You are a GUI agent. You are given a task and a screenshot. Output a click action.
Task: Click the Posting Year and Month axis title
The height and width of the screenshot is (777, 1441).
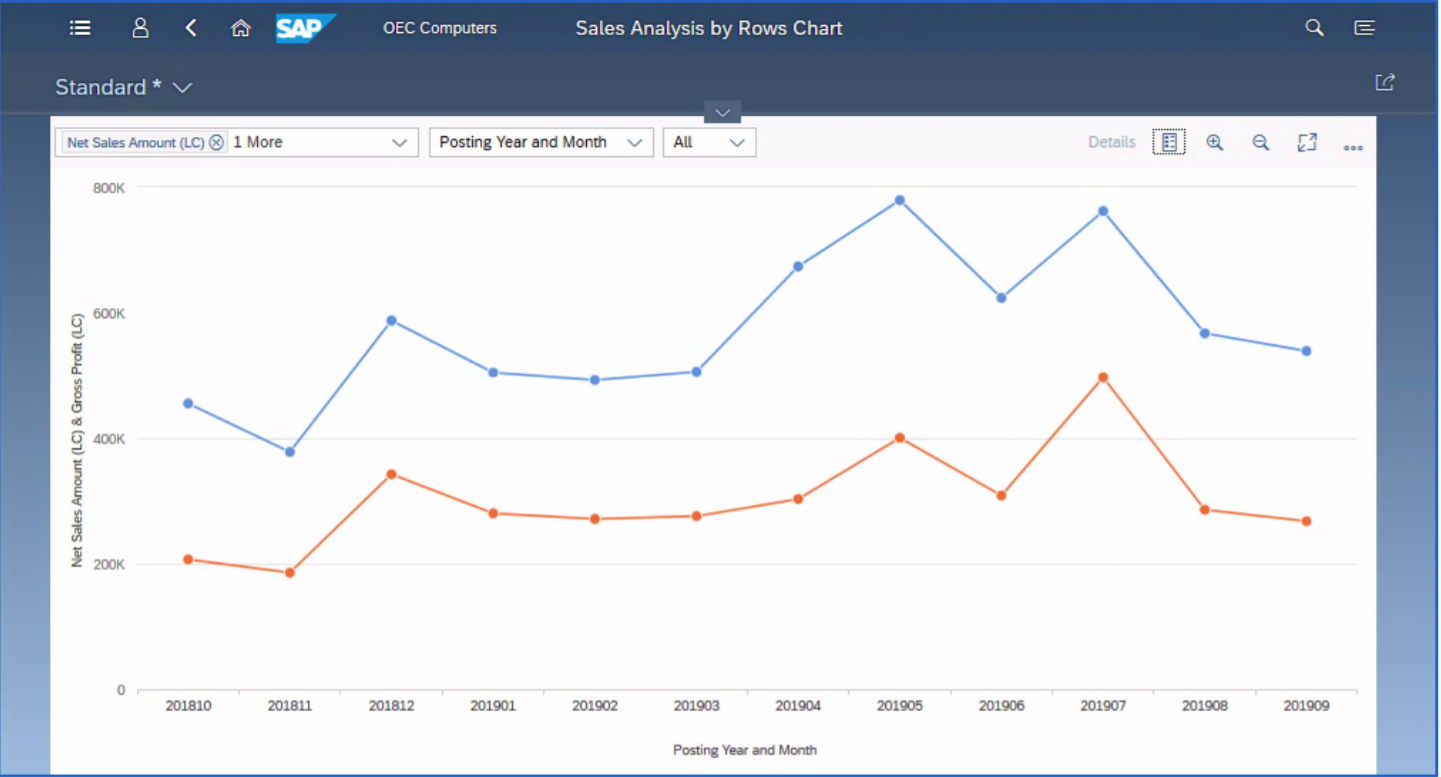click(745, 750)
